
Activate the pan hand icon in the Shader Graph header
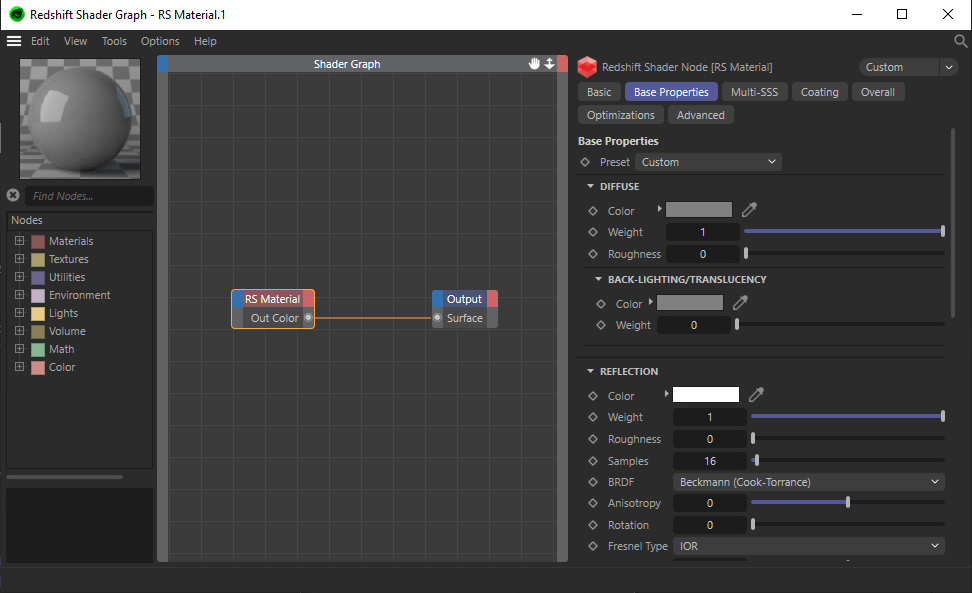pyautogui.click(x=534, y=63)
